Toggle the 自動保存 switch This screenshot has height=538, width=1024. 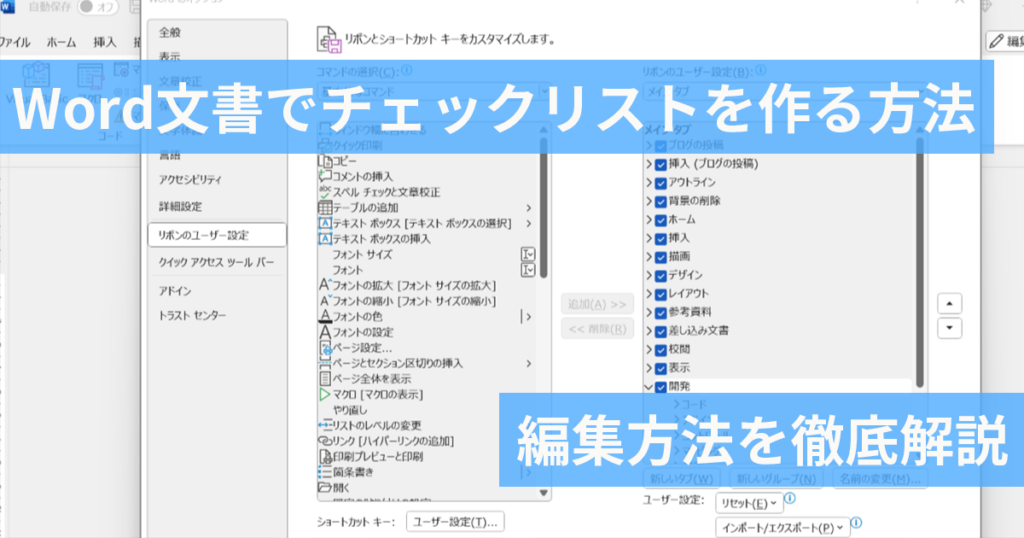coord(97,7)
